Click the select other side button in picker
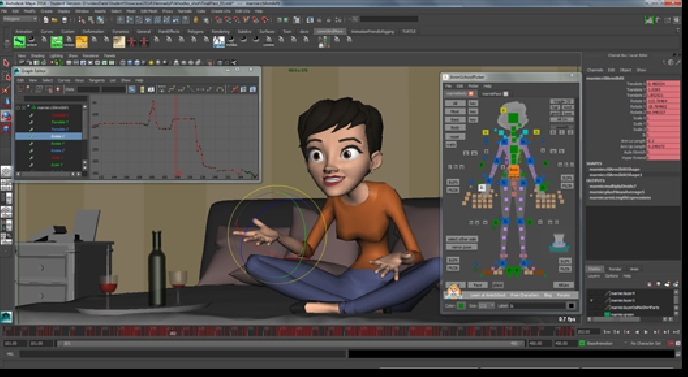The image size is (688, 377). tap(462, 239)
